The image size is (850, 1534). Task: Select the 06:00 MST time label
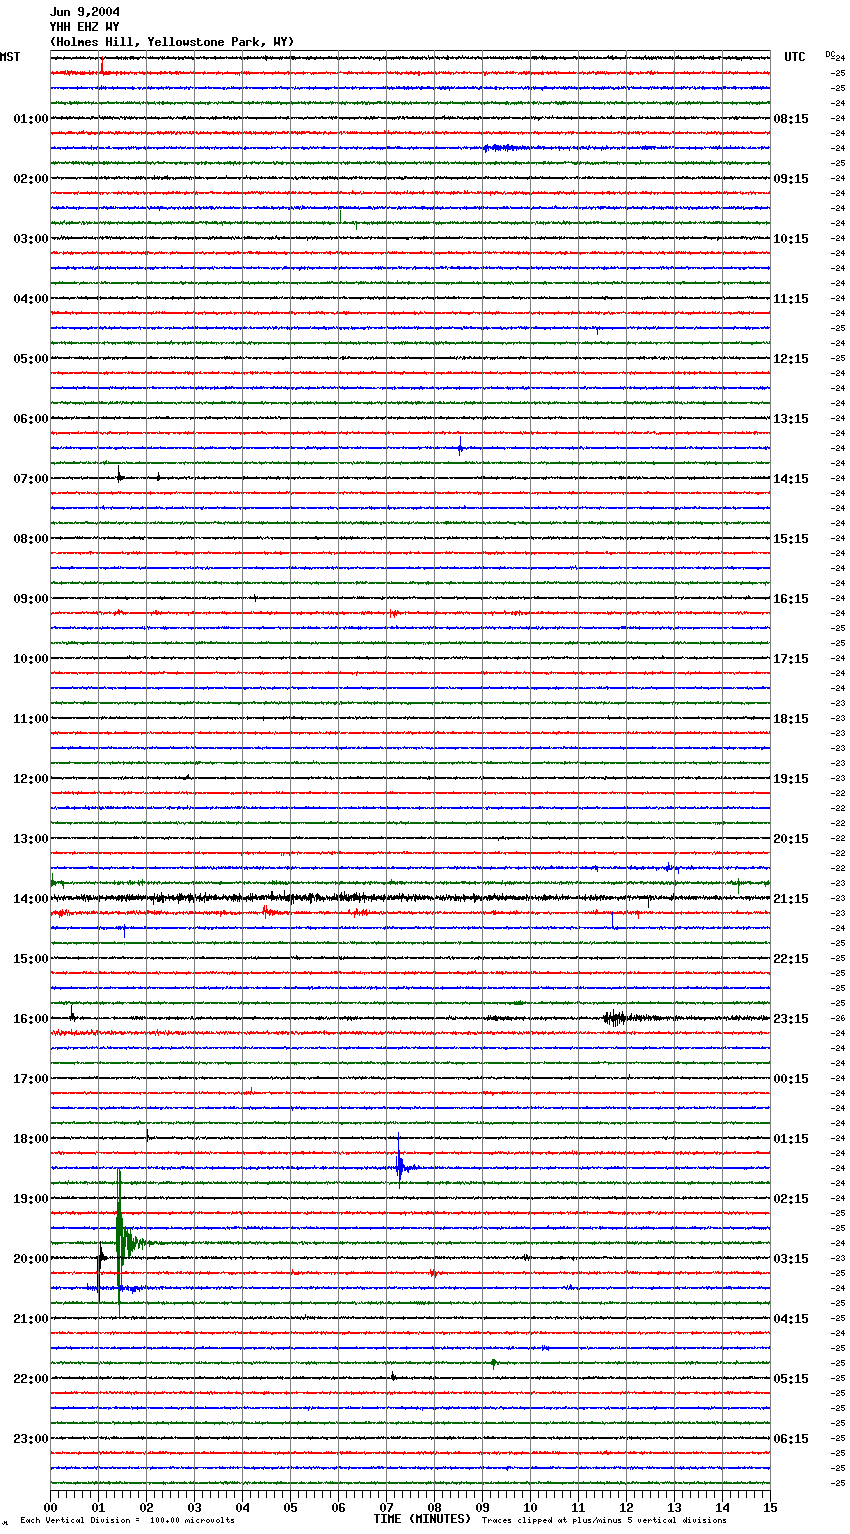click(31, 419)
